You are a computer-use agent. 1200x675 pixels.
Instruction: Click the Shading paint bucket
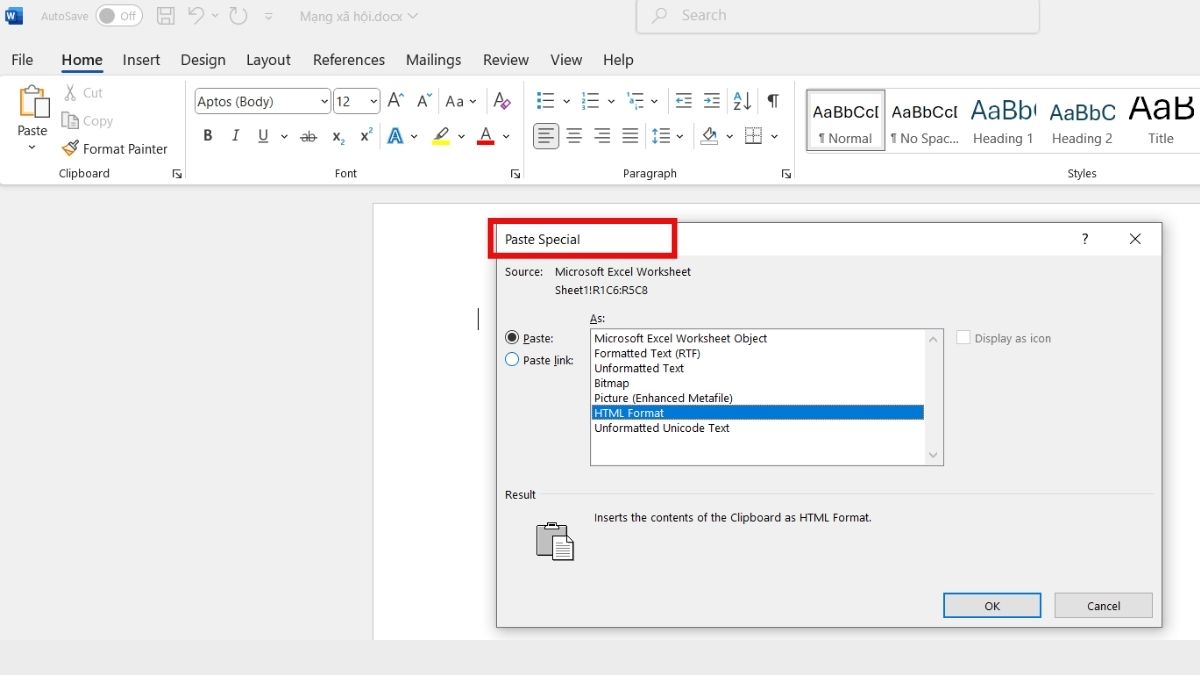(x=709, y=136)
